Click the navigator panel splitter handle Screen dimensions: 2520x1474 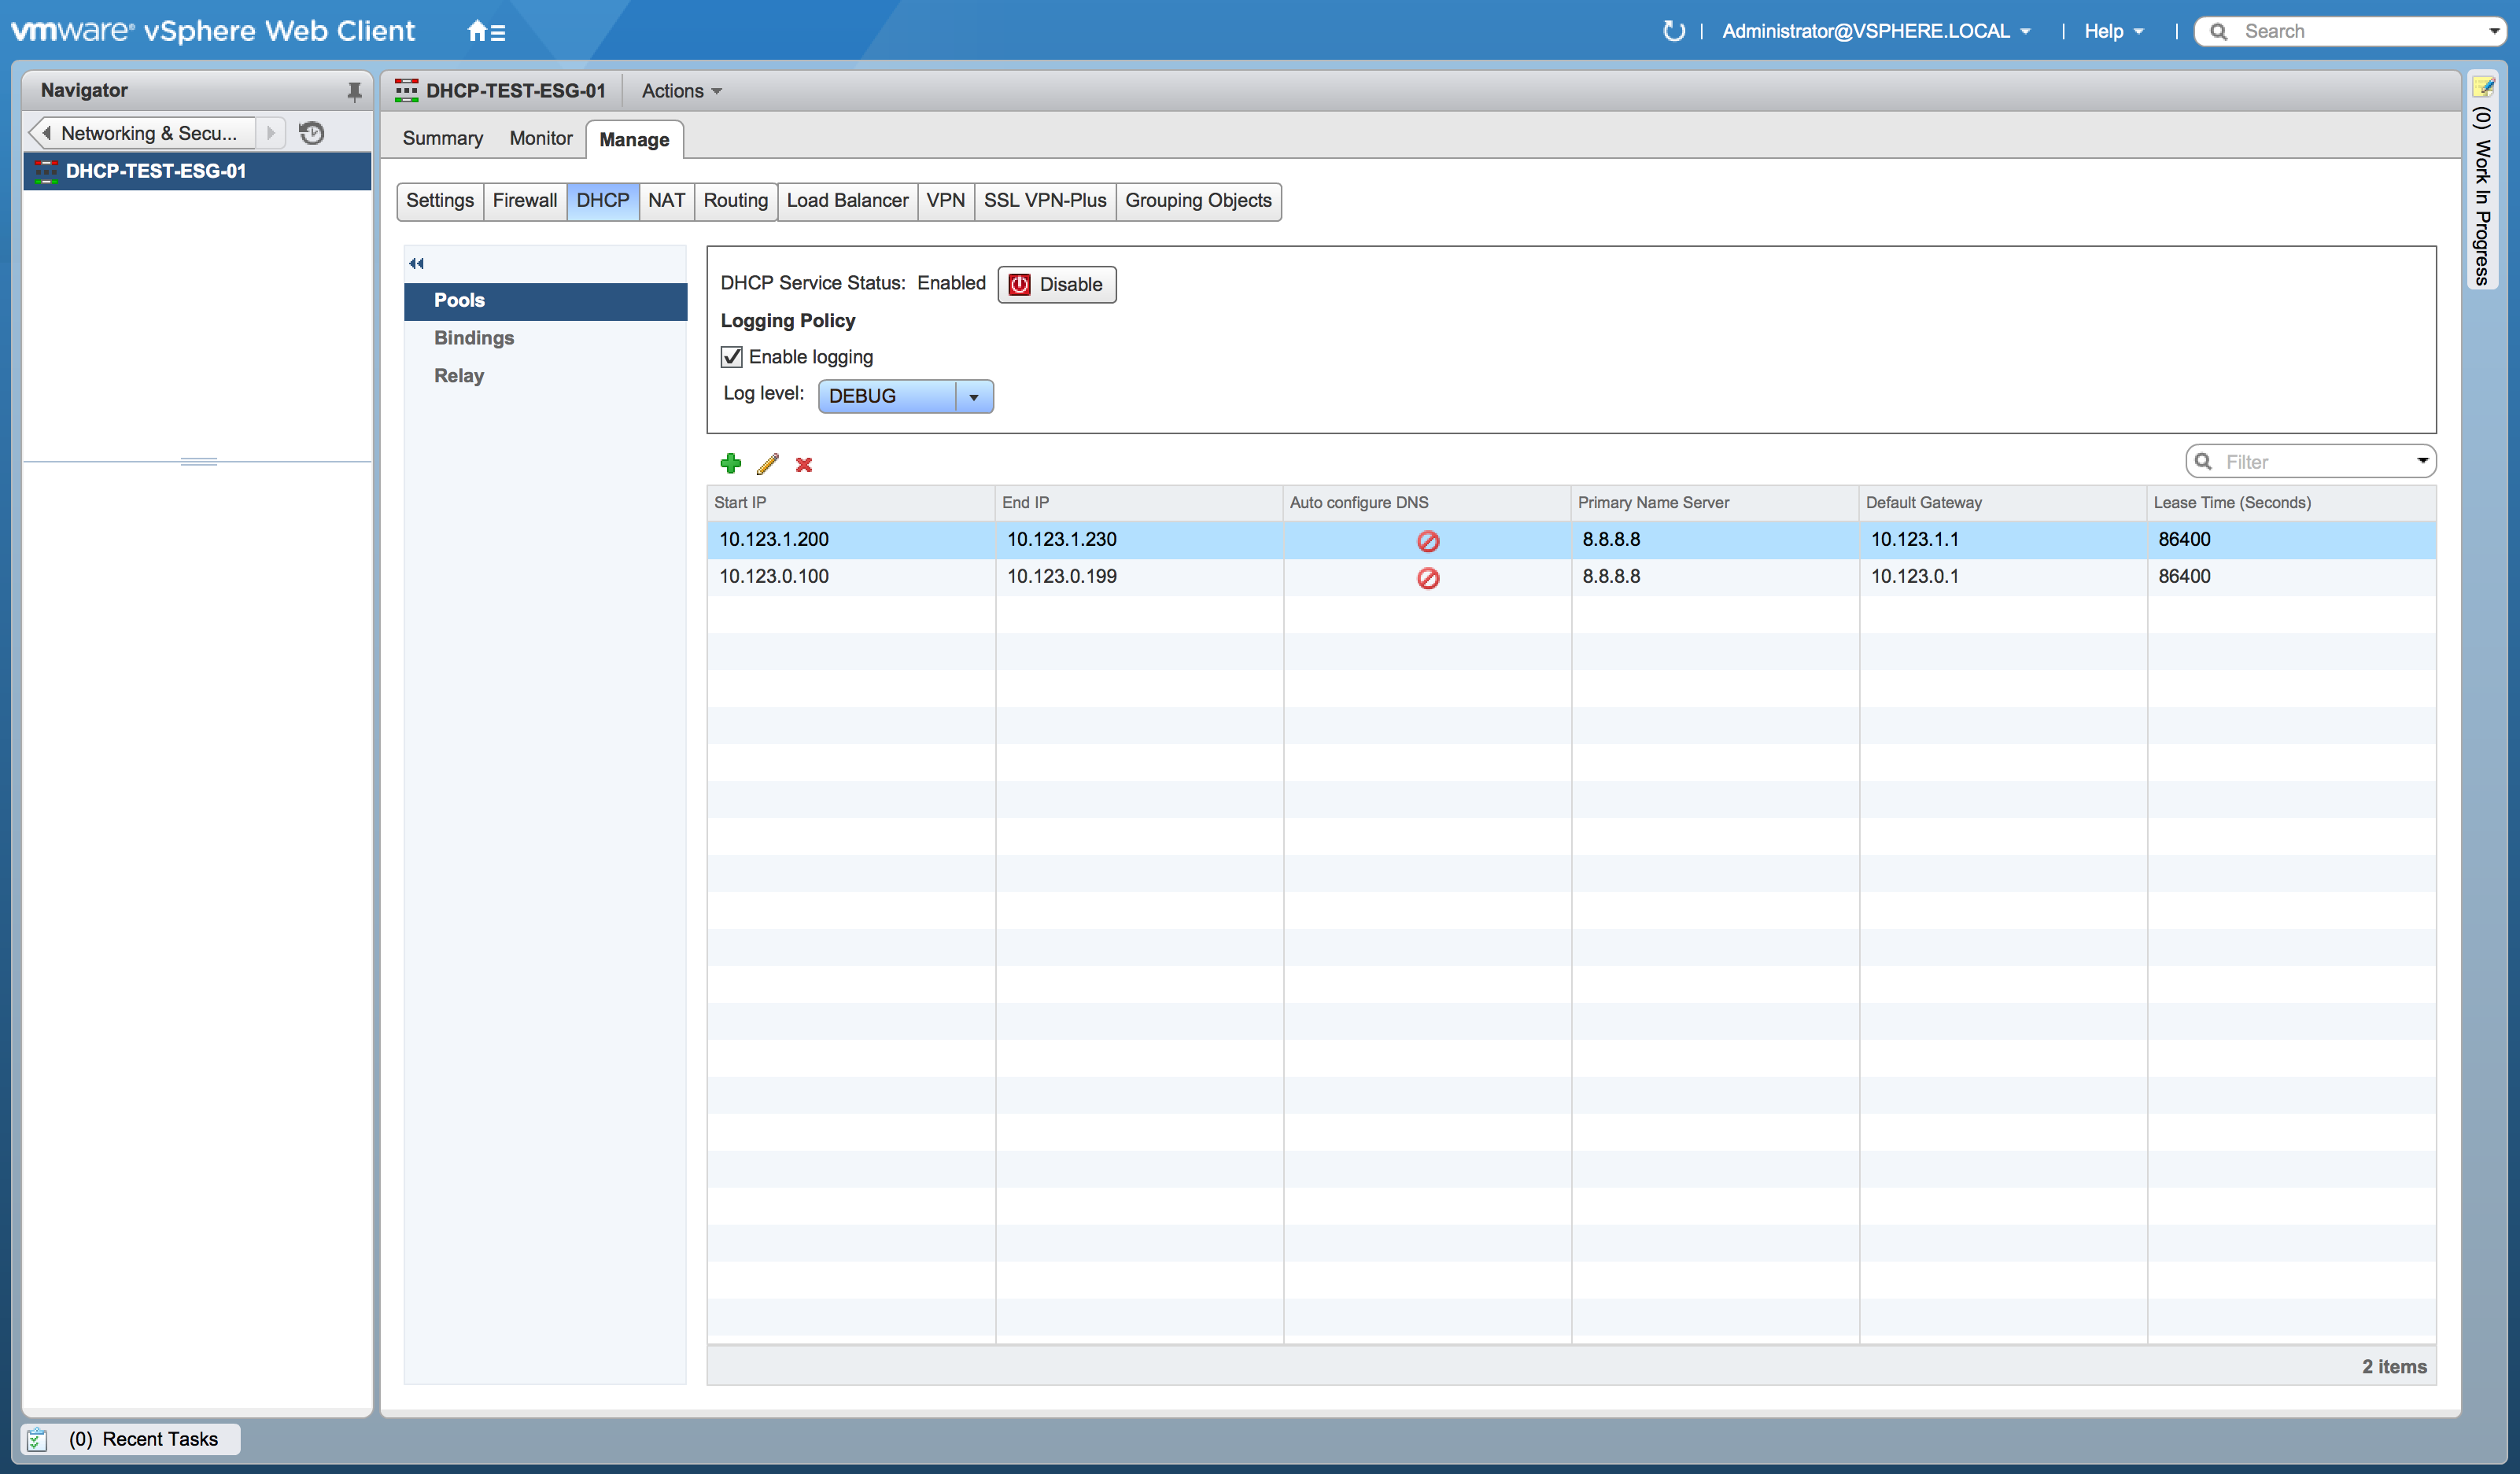(x=198, y=461)
